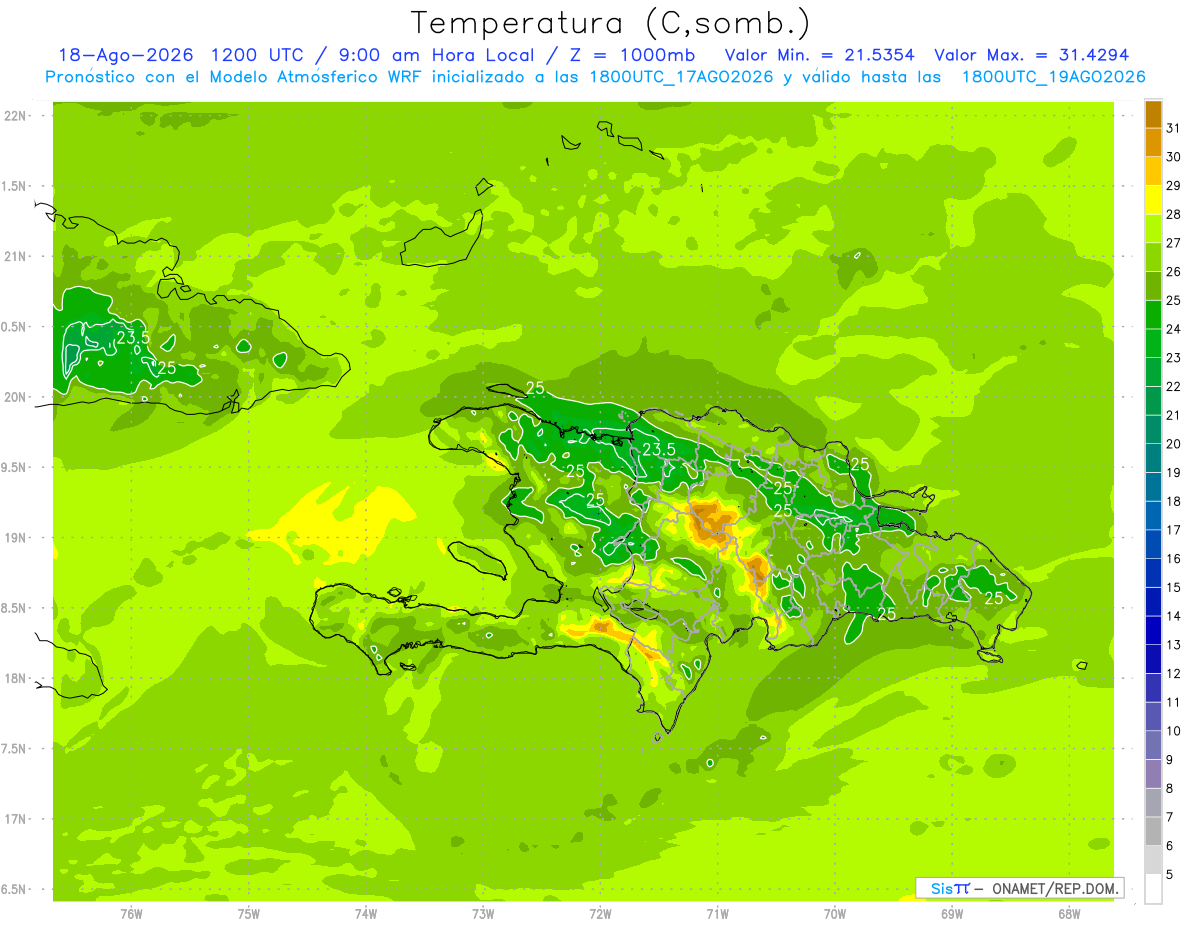Click the "70W" longitude axis label
Image resolution: width=1200 pixels, height=927 pixels.
[835, 914]
